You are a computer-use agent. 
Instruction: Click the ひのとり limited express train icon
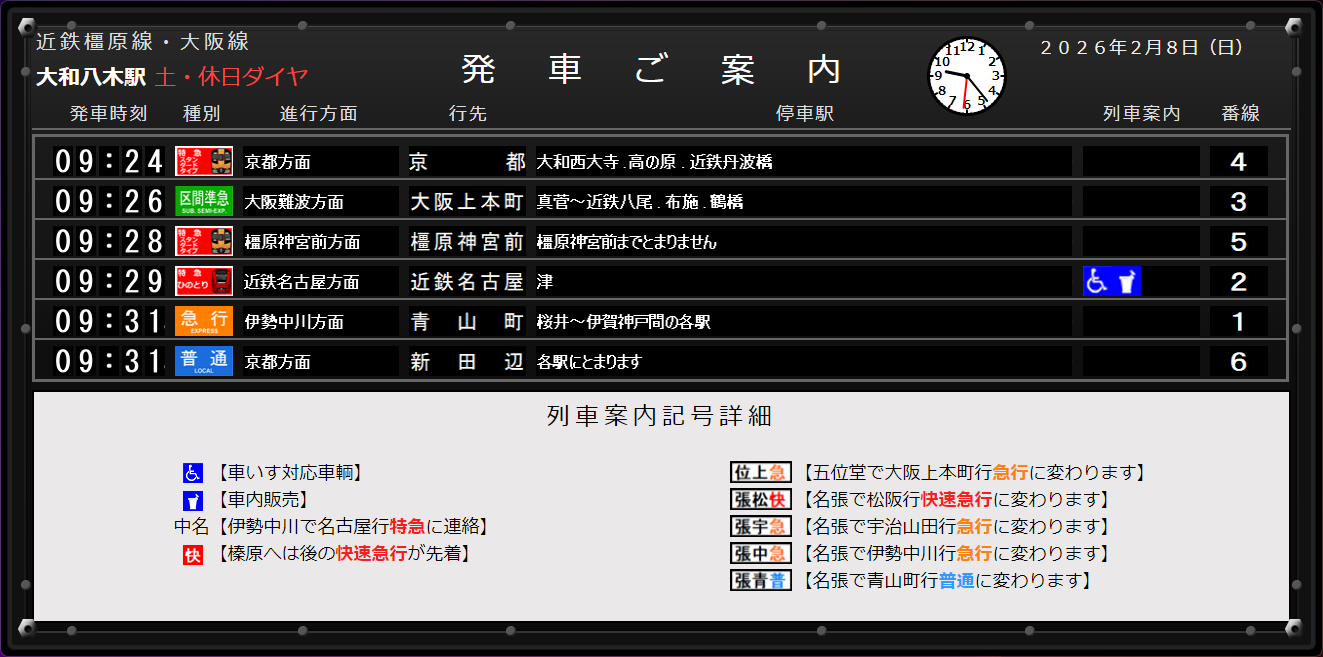204,281
